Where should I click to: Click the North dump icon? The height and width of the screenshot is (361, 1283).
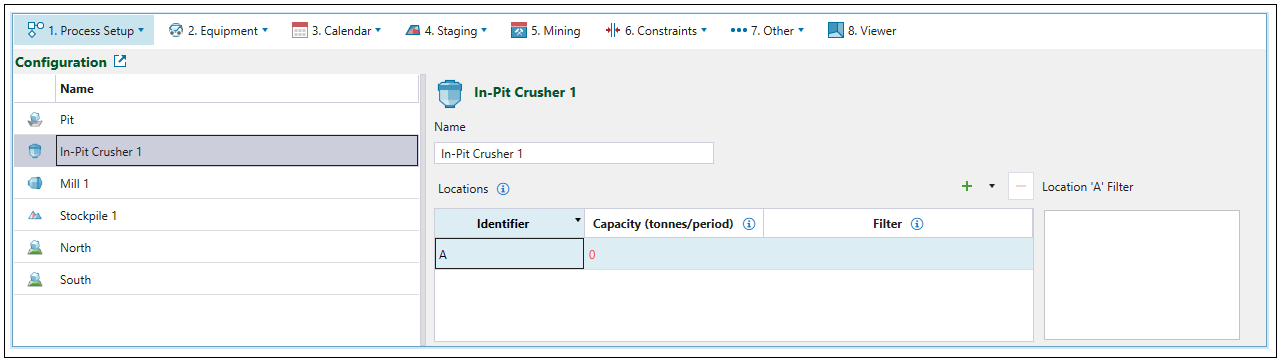tap(35, 248)
